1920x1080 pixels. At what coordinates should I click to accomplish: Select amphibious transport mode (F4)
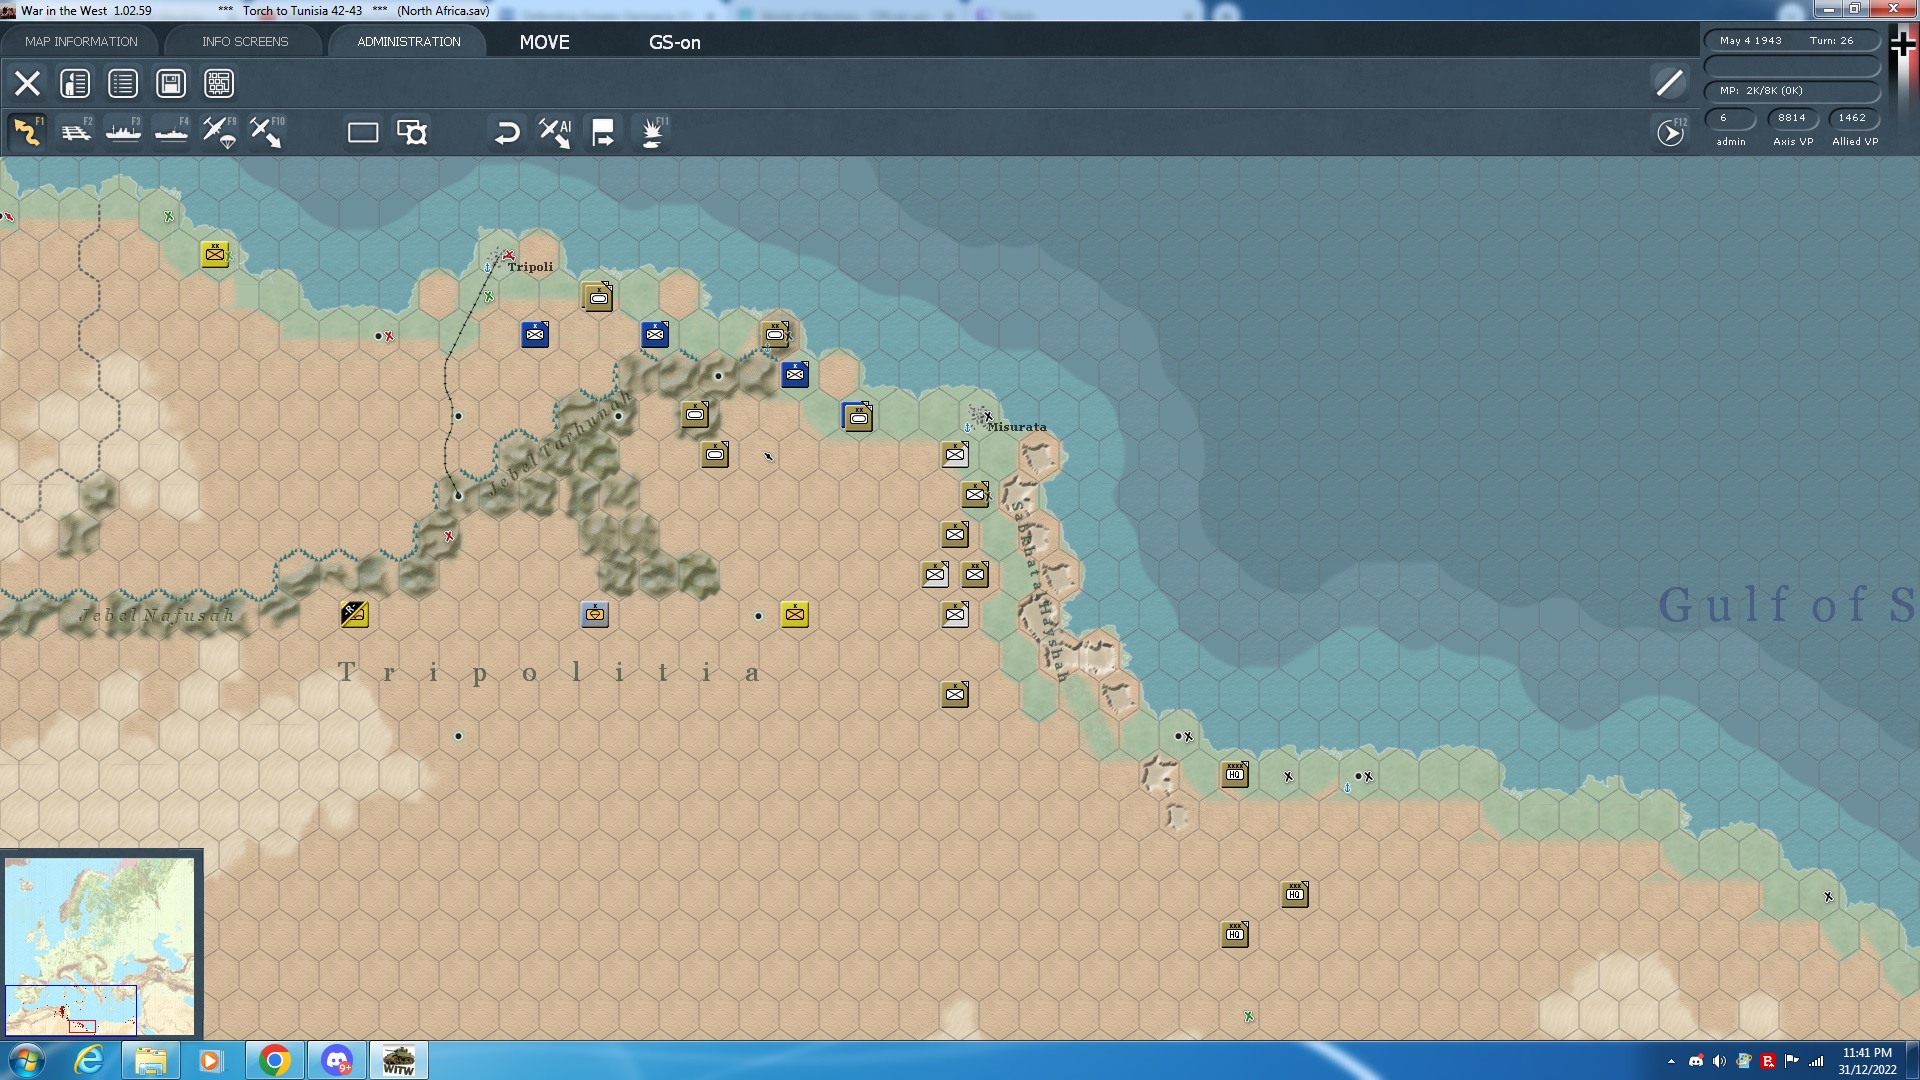tap(171, 132)
